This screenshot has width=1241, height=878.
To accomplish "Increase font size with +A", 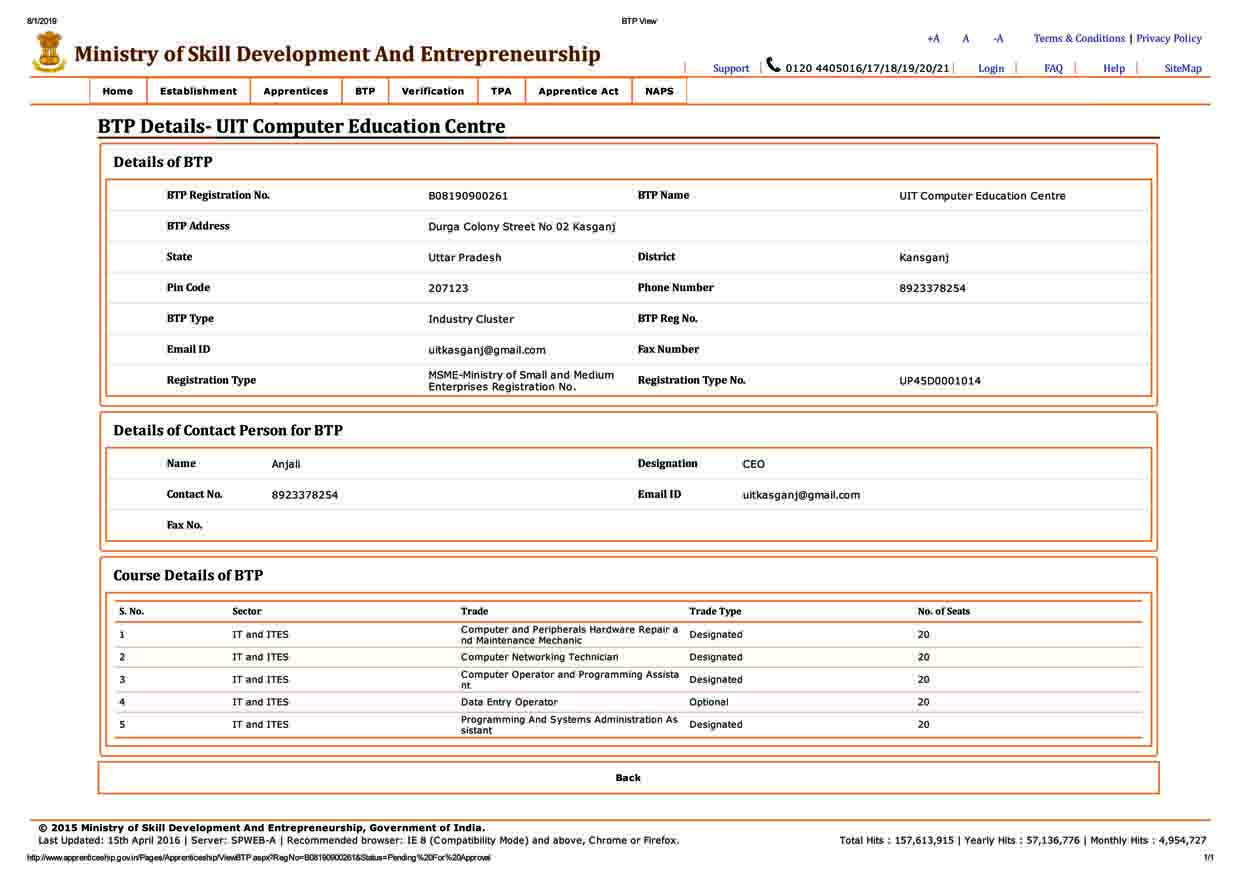I will click(933, 39).
